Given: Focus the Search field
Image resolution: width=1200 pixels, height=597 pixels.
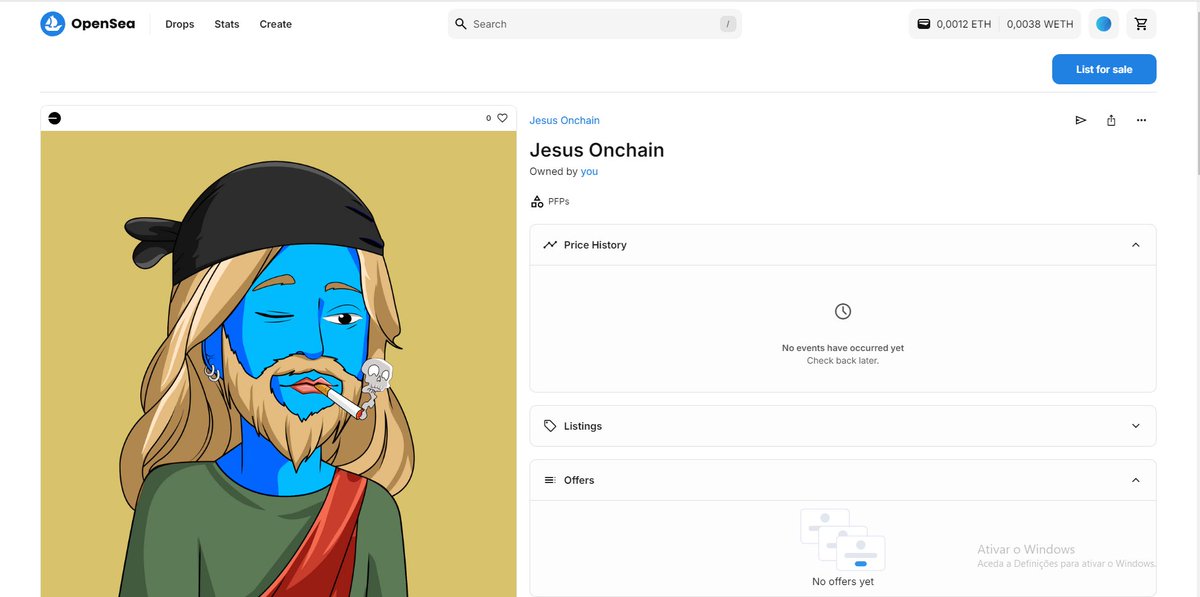Looking at the screenshot, I should pos(595,24).
